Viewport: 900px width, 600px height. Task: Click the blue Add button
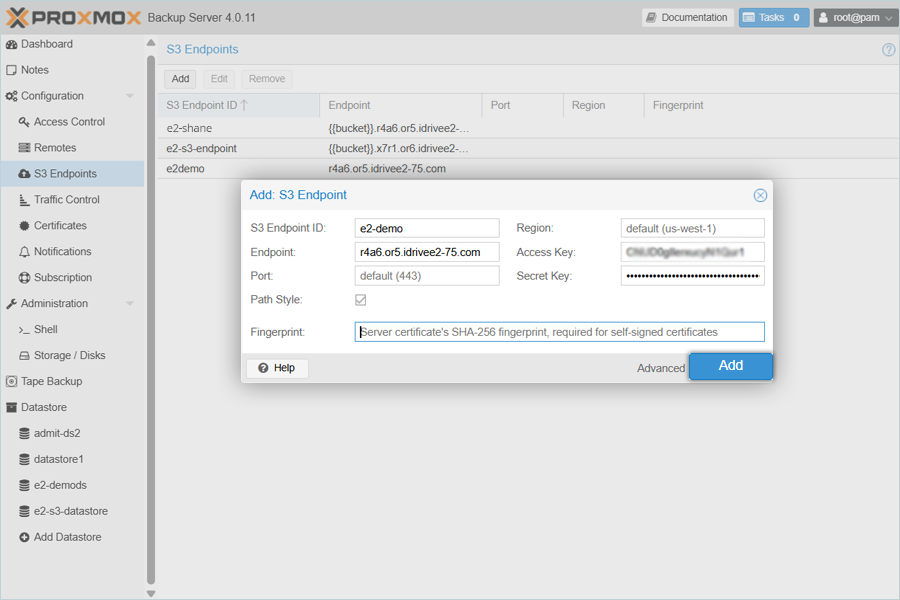tap(730, 366)
